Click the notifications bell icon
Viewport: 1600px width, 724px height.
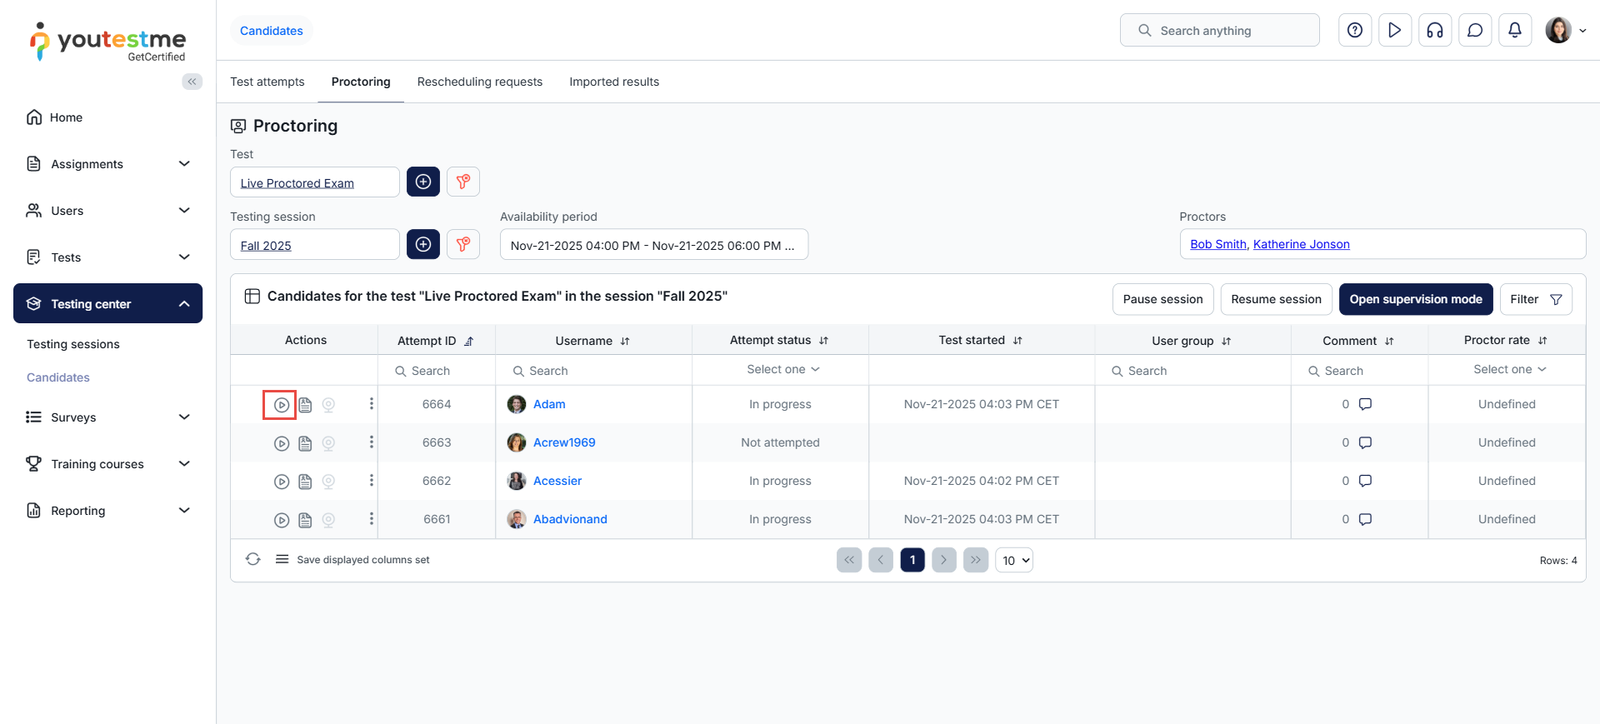click(1514, 30)
